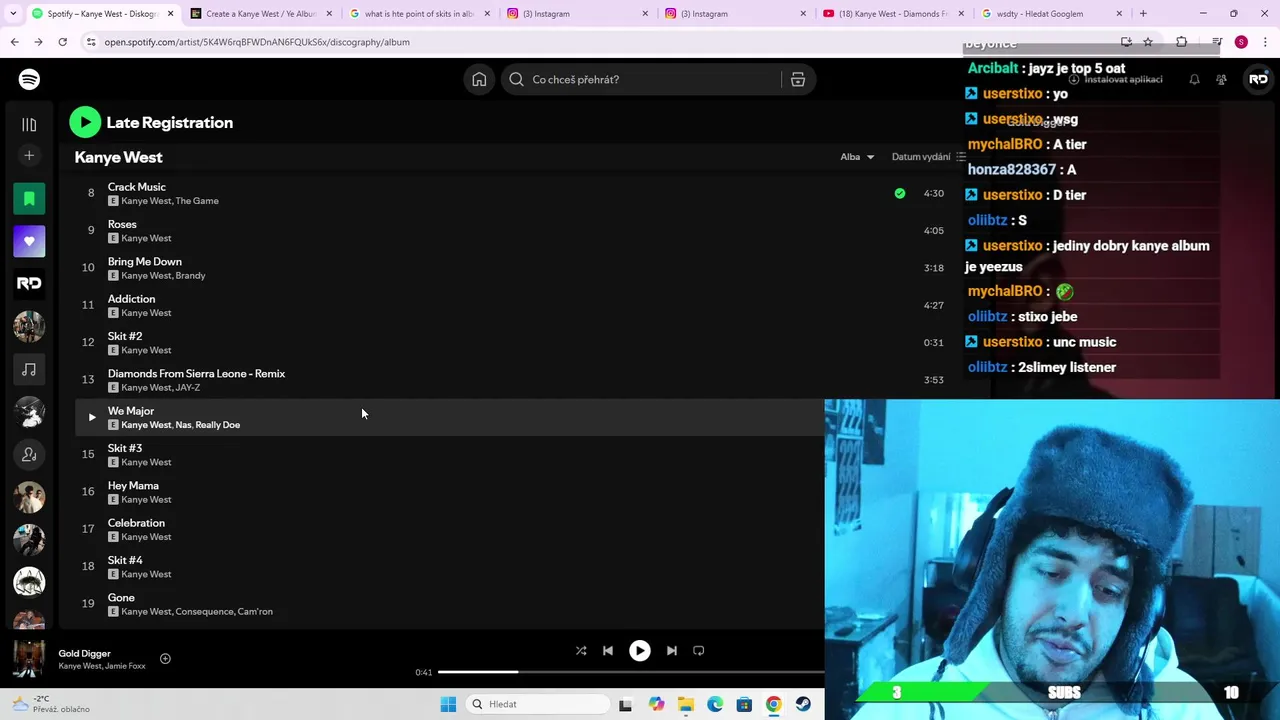
Task: Open artist link Cam'ron
Action: (x=255, y=612)
